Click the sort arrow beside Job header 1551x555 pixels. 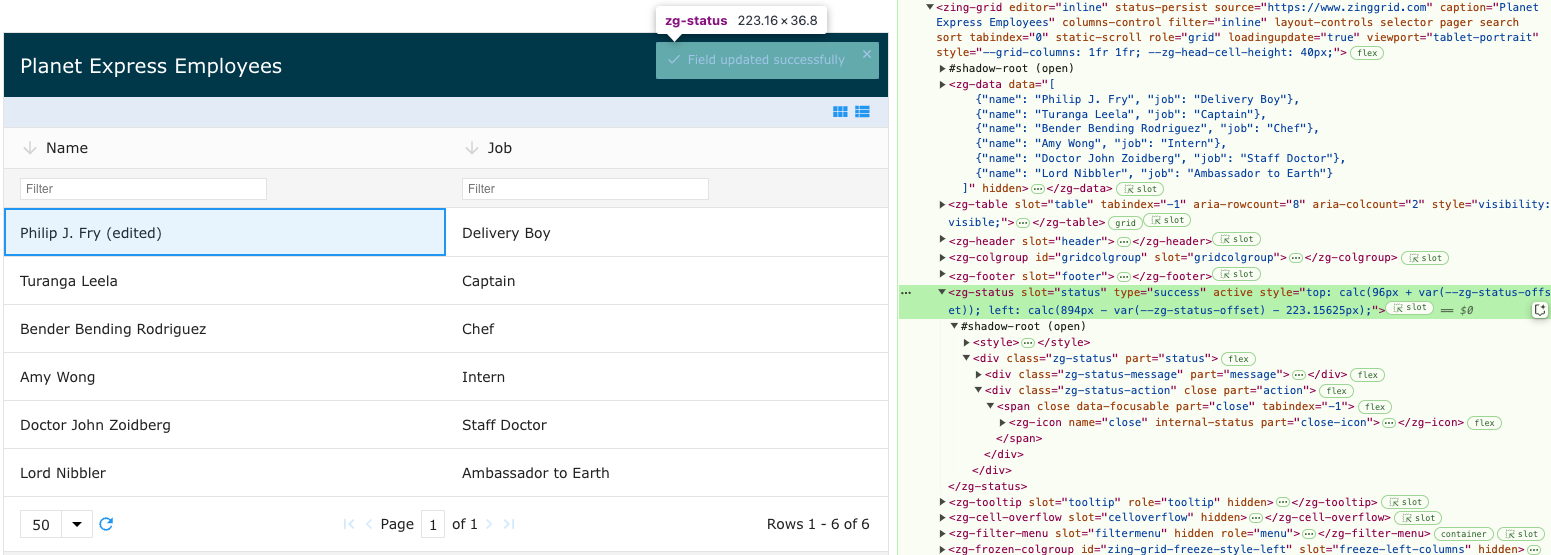(x=471, y=148)
